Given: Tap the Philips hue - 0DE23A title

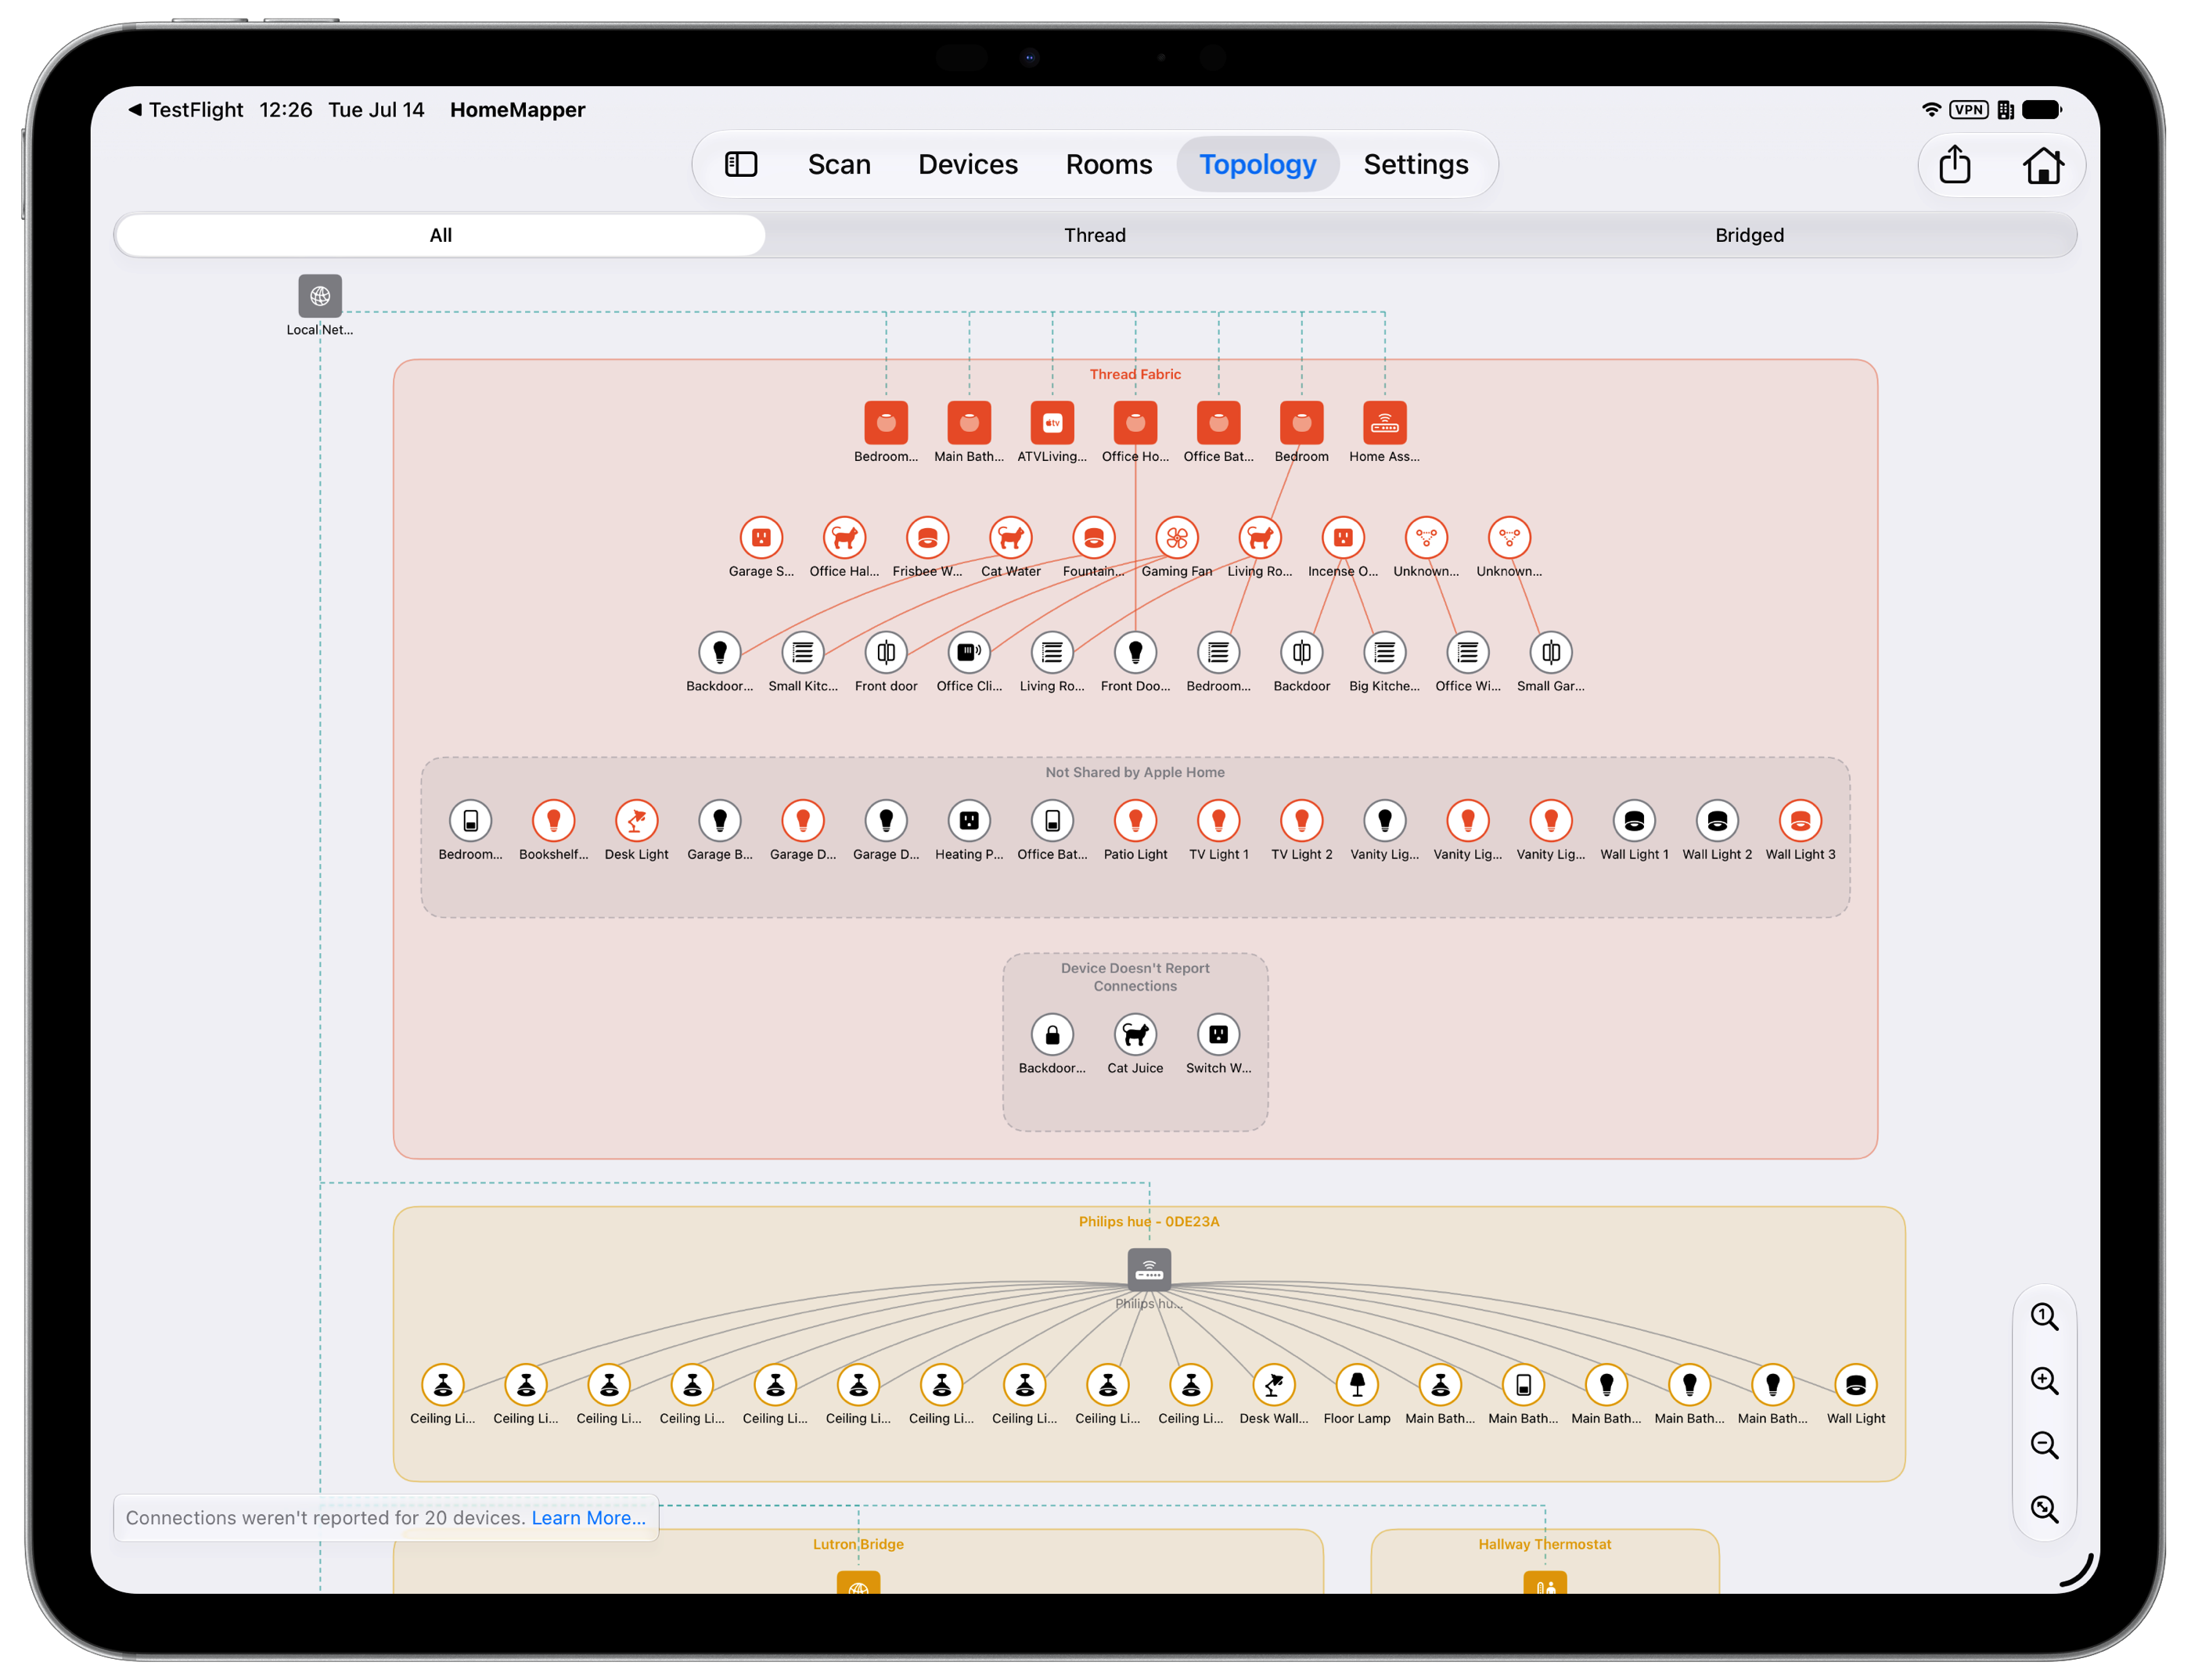Looking at the screenshot, I should click(x=1148, y=1221).
